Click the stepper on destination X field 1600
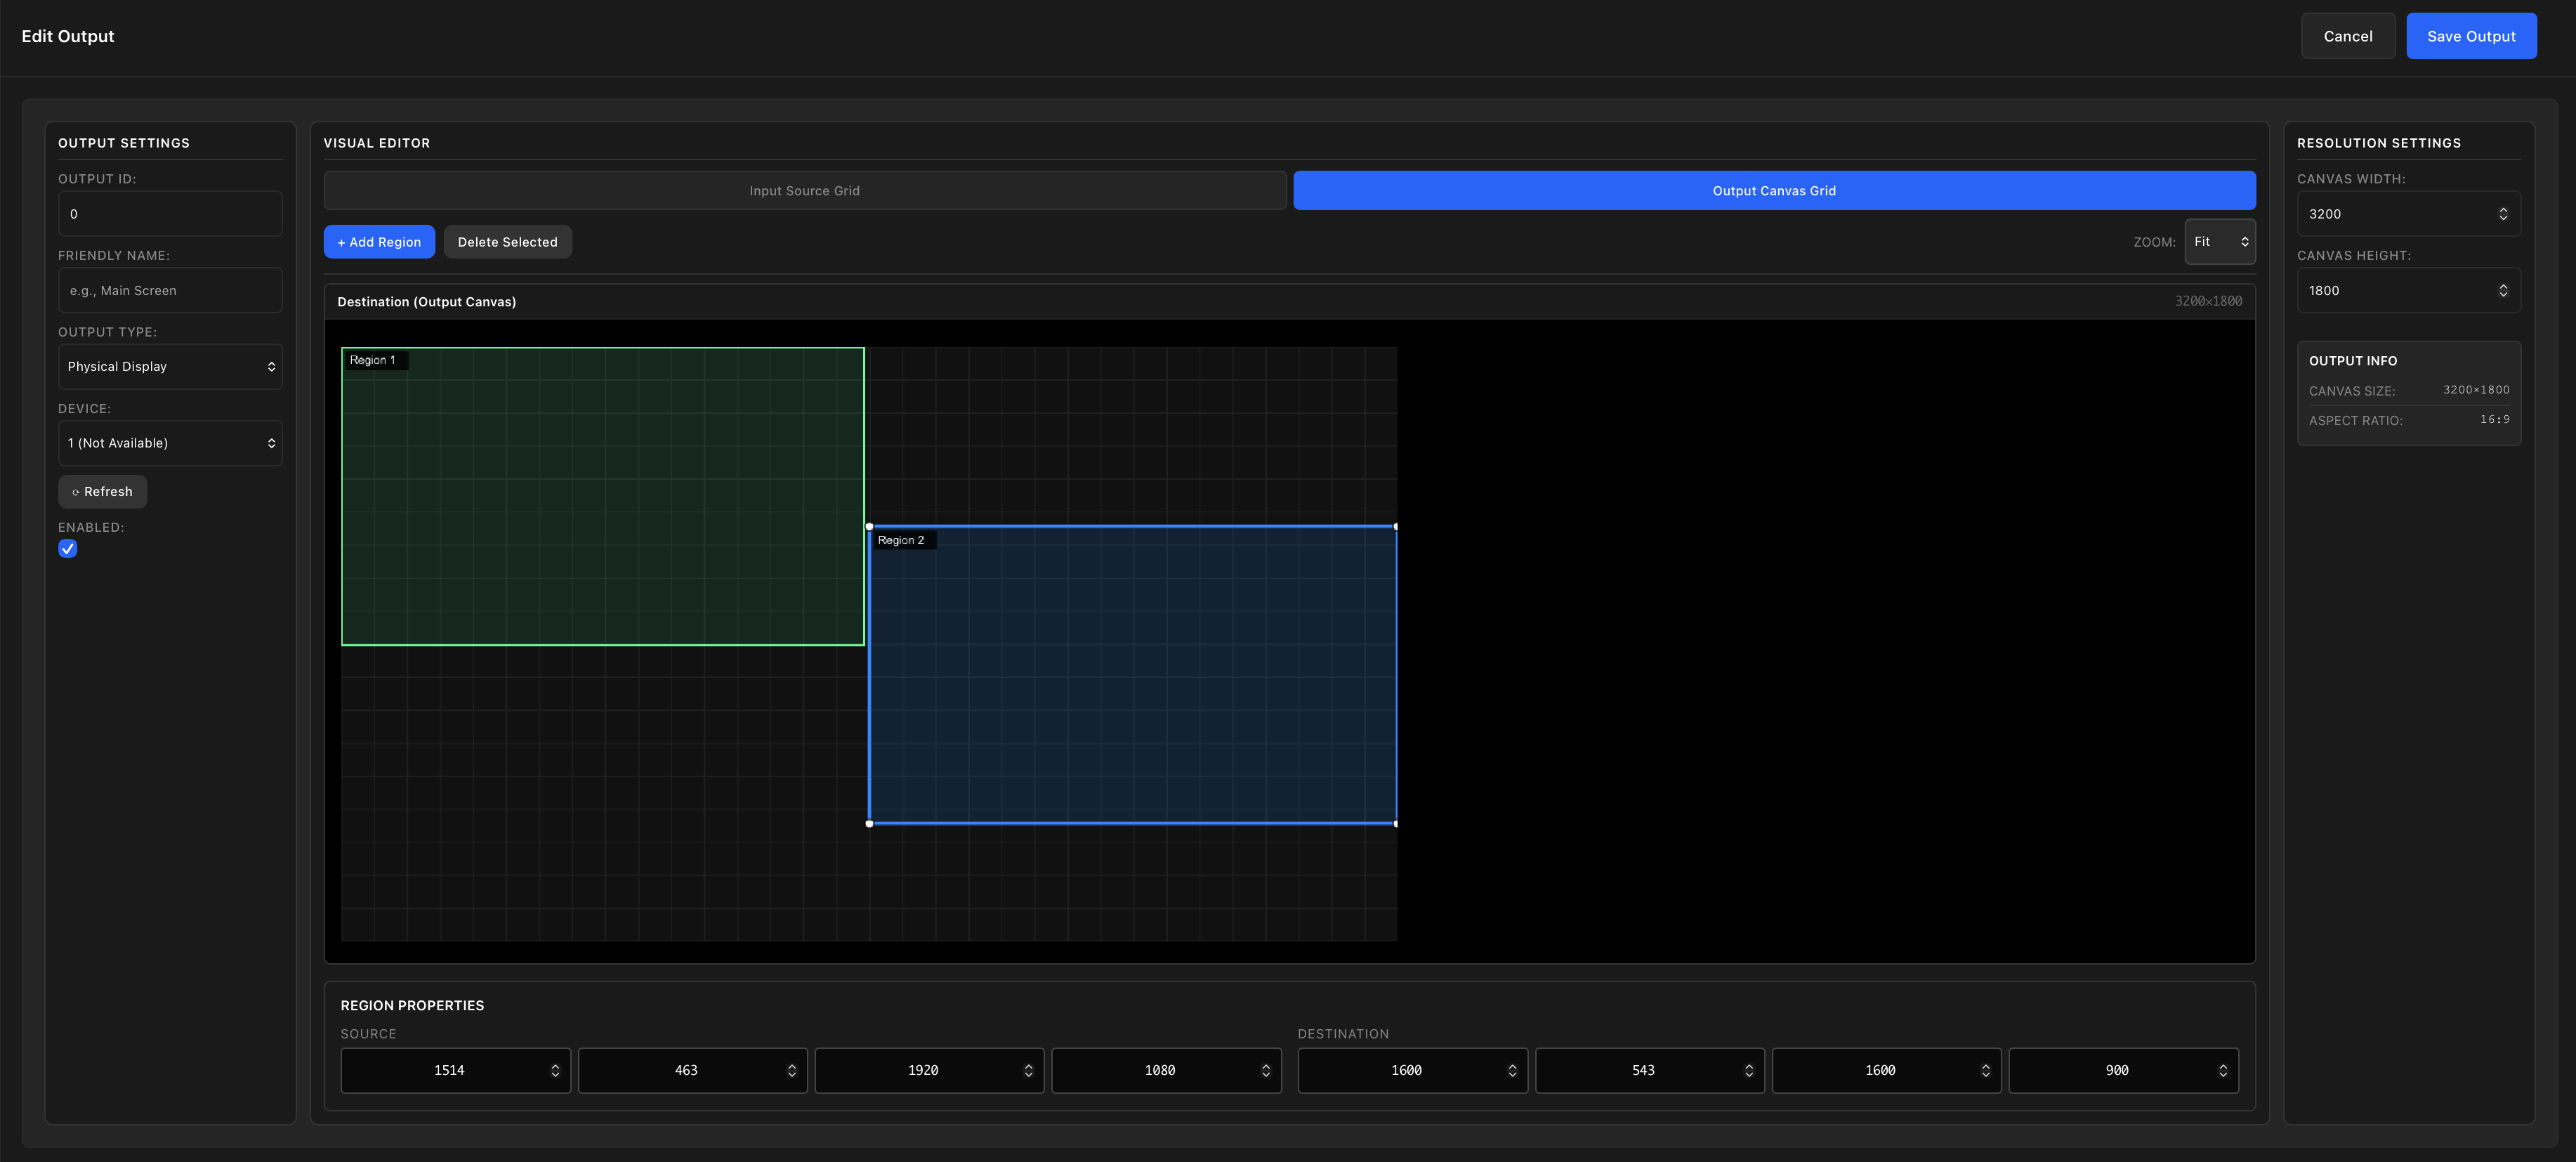The image size is (2576, 1162). point(1513,1070)
